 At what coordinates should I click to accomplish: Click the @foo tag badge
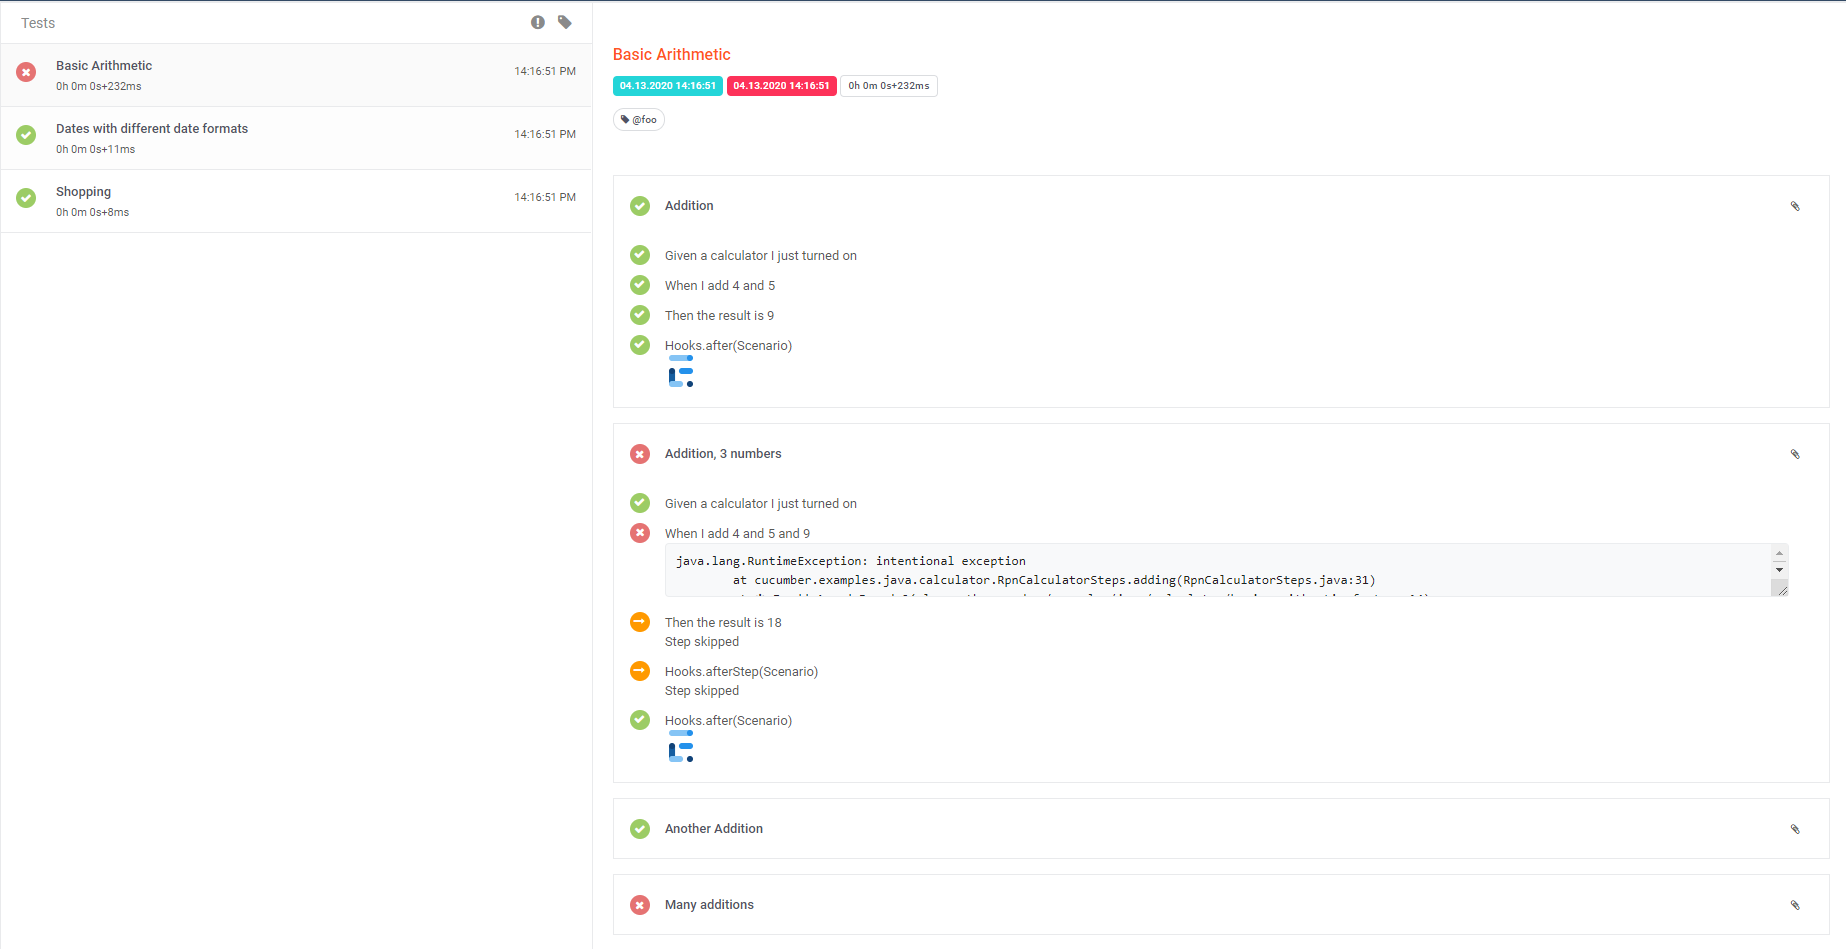[x=638, y=119]
